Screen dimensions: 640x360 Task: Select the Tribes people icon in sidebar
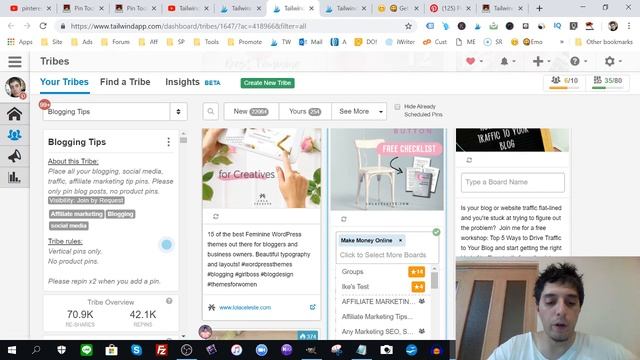pos(14,135)
